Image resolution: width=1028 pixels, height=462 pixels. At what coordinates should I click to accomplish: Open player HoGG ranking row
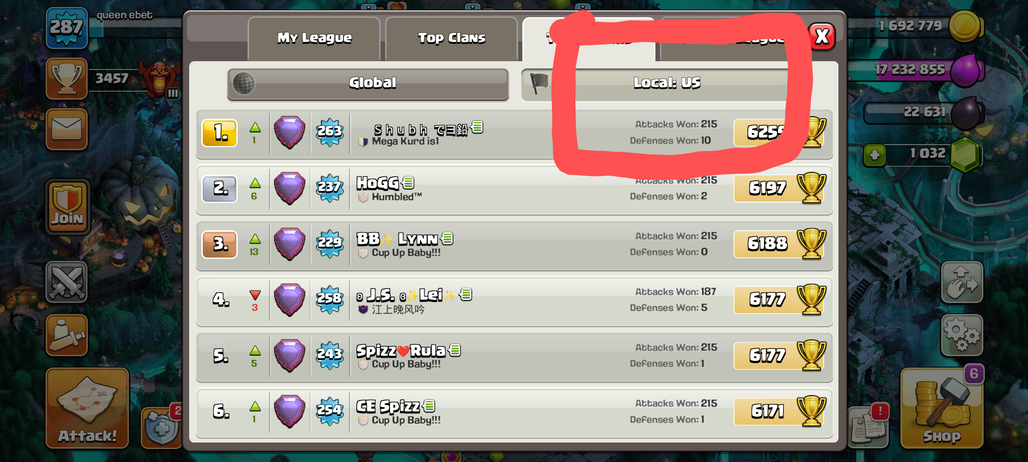point(515,188)
